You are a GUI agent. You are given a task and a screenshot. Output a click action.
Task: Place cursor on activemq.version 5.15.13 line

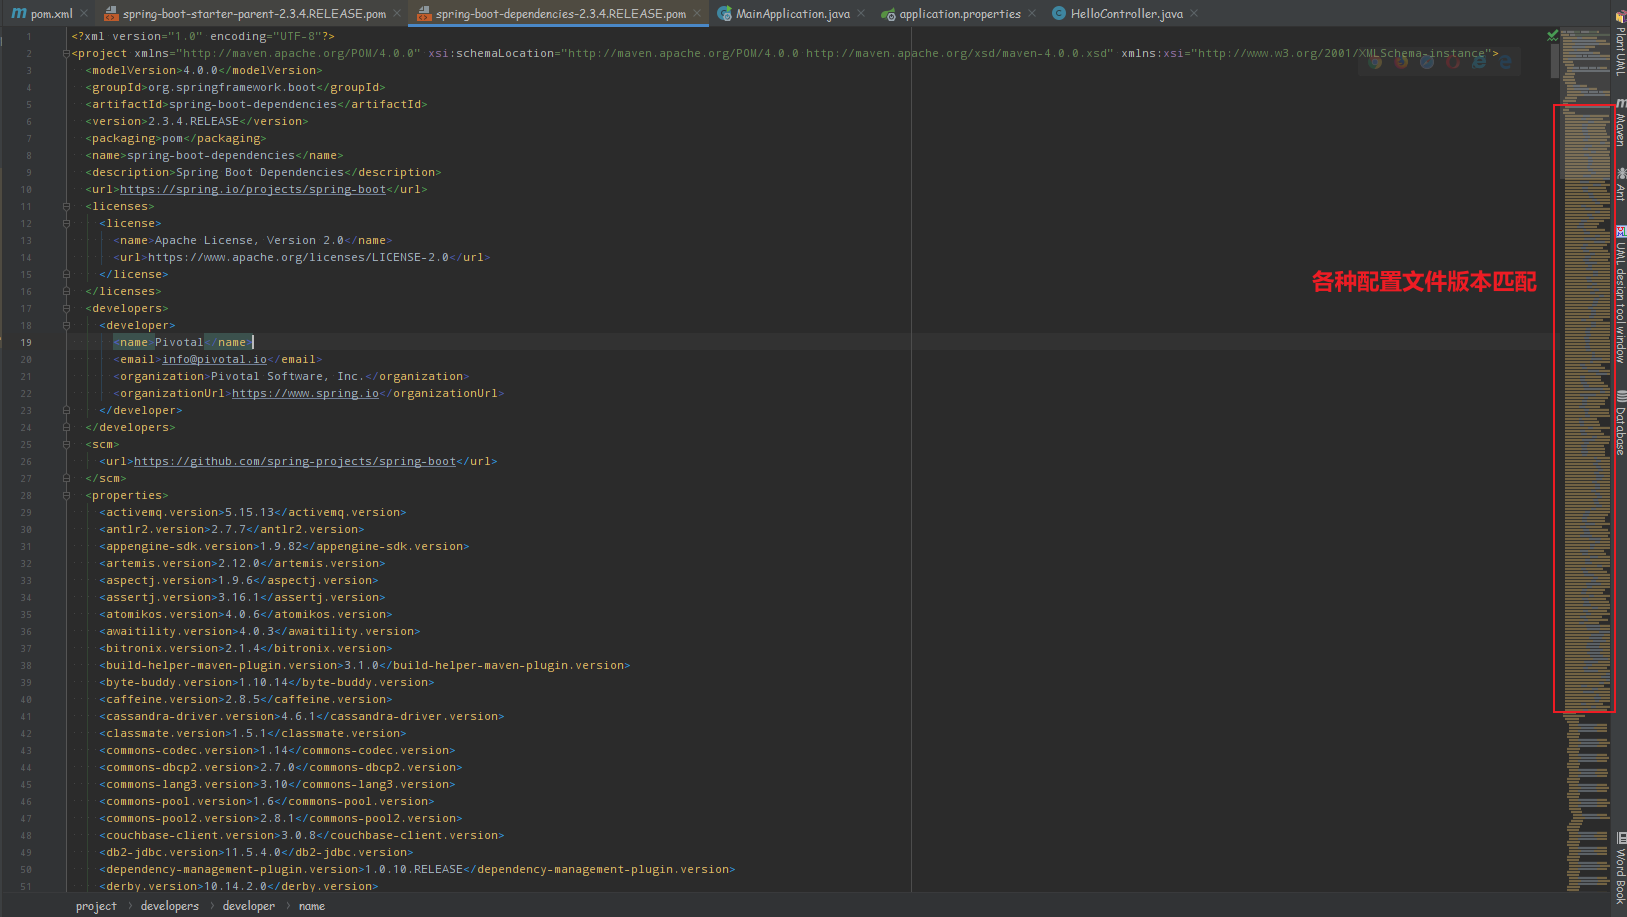tap(252, 512)
